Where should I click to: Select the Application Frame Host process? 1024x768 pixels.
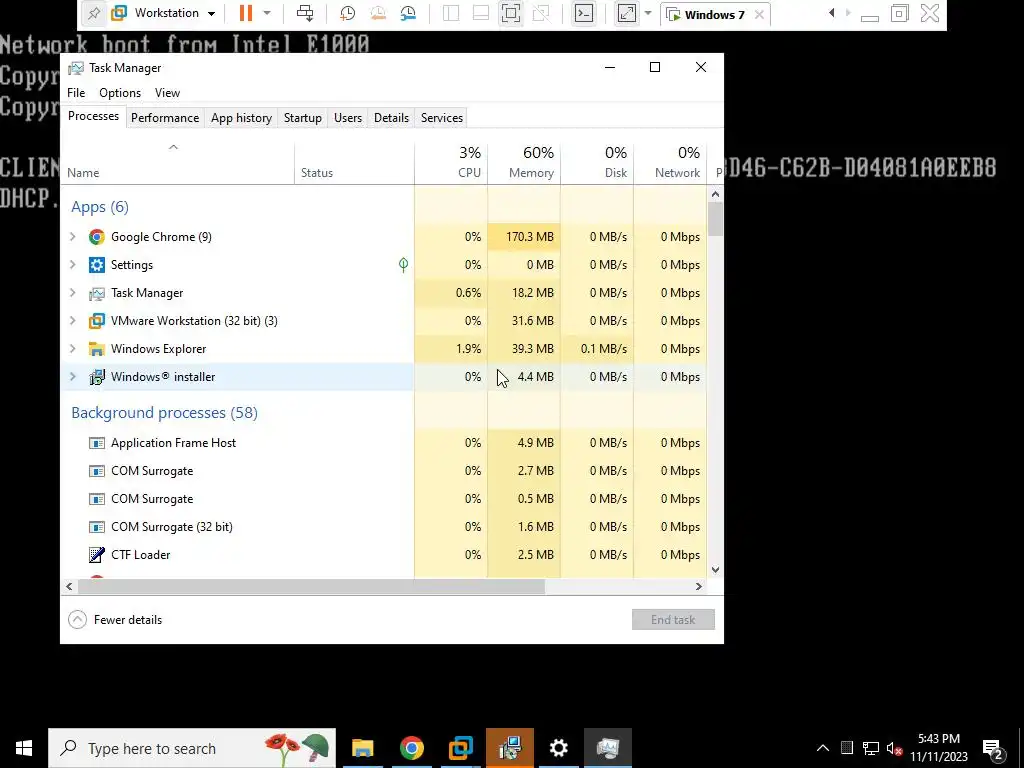(383, 443)
